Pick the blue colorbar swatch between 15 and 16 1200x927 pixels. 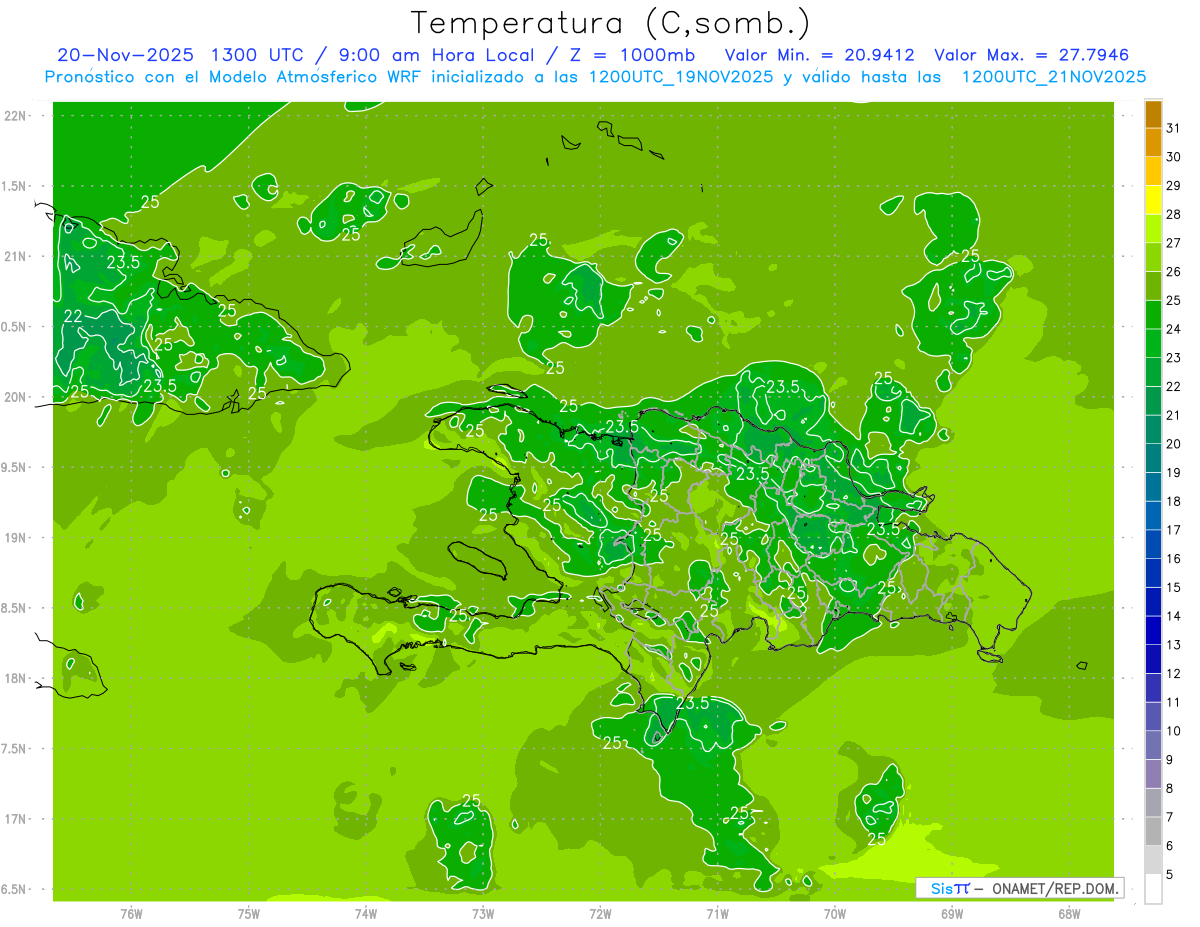point(1154,573)
